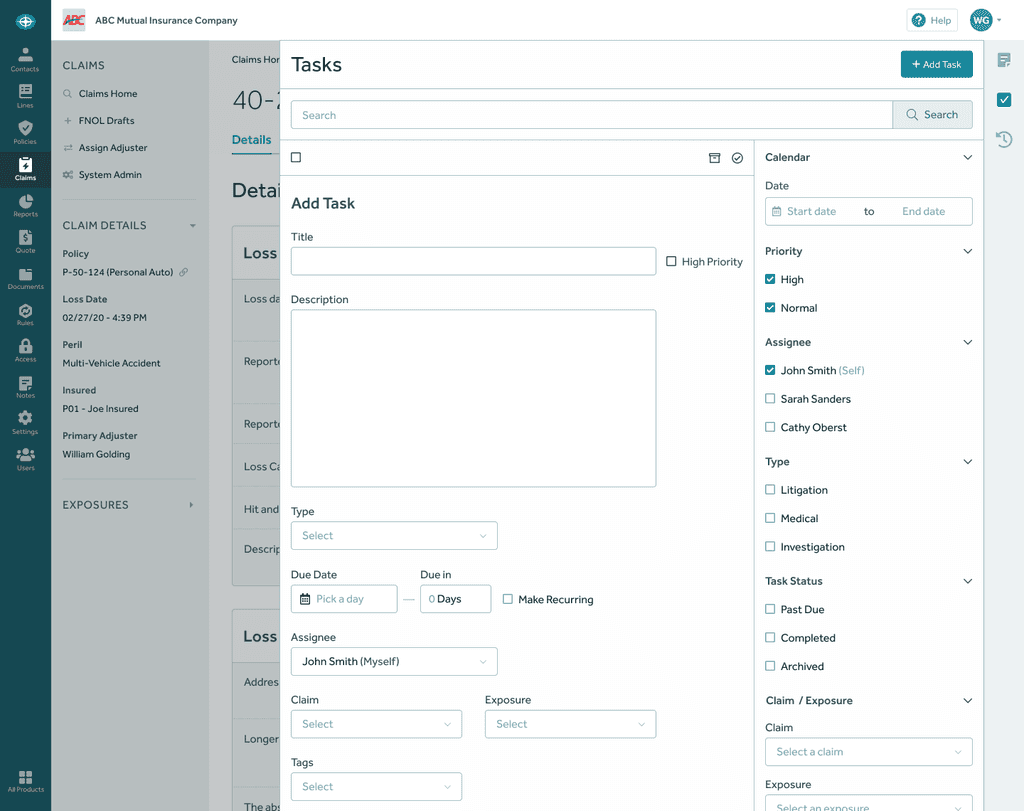Open Documents folder icon

click(25, 278)
